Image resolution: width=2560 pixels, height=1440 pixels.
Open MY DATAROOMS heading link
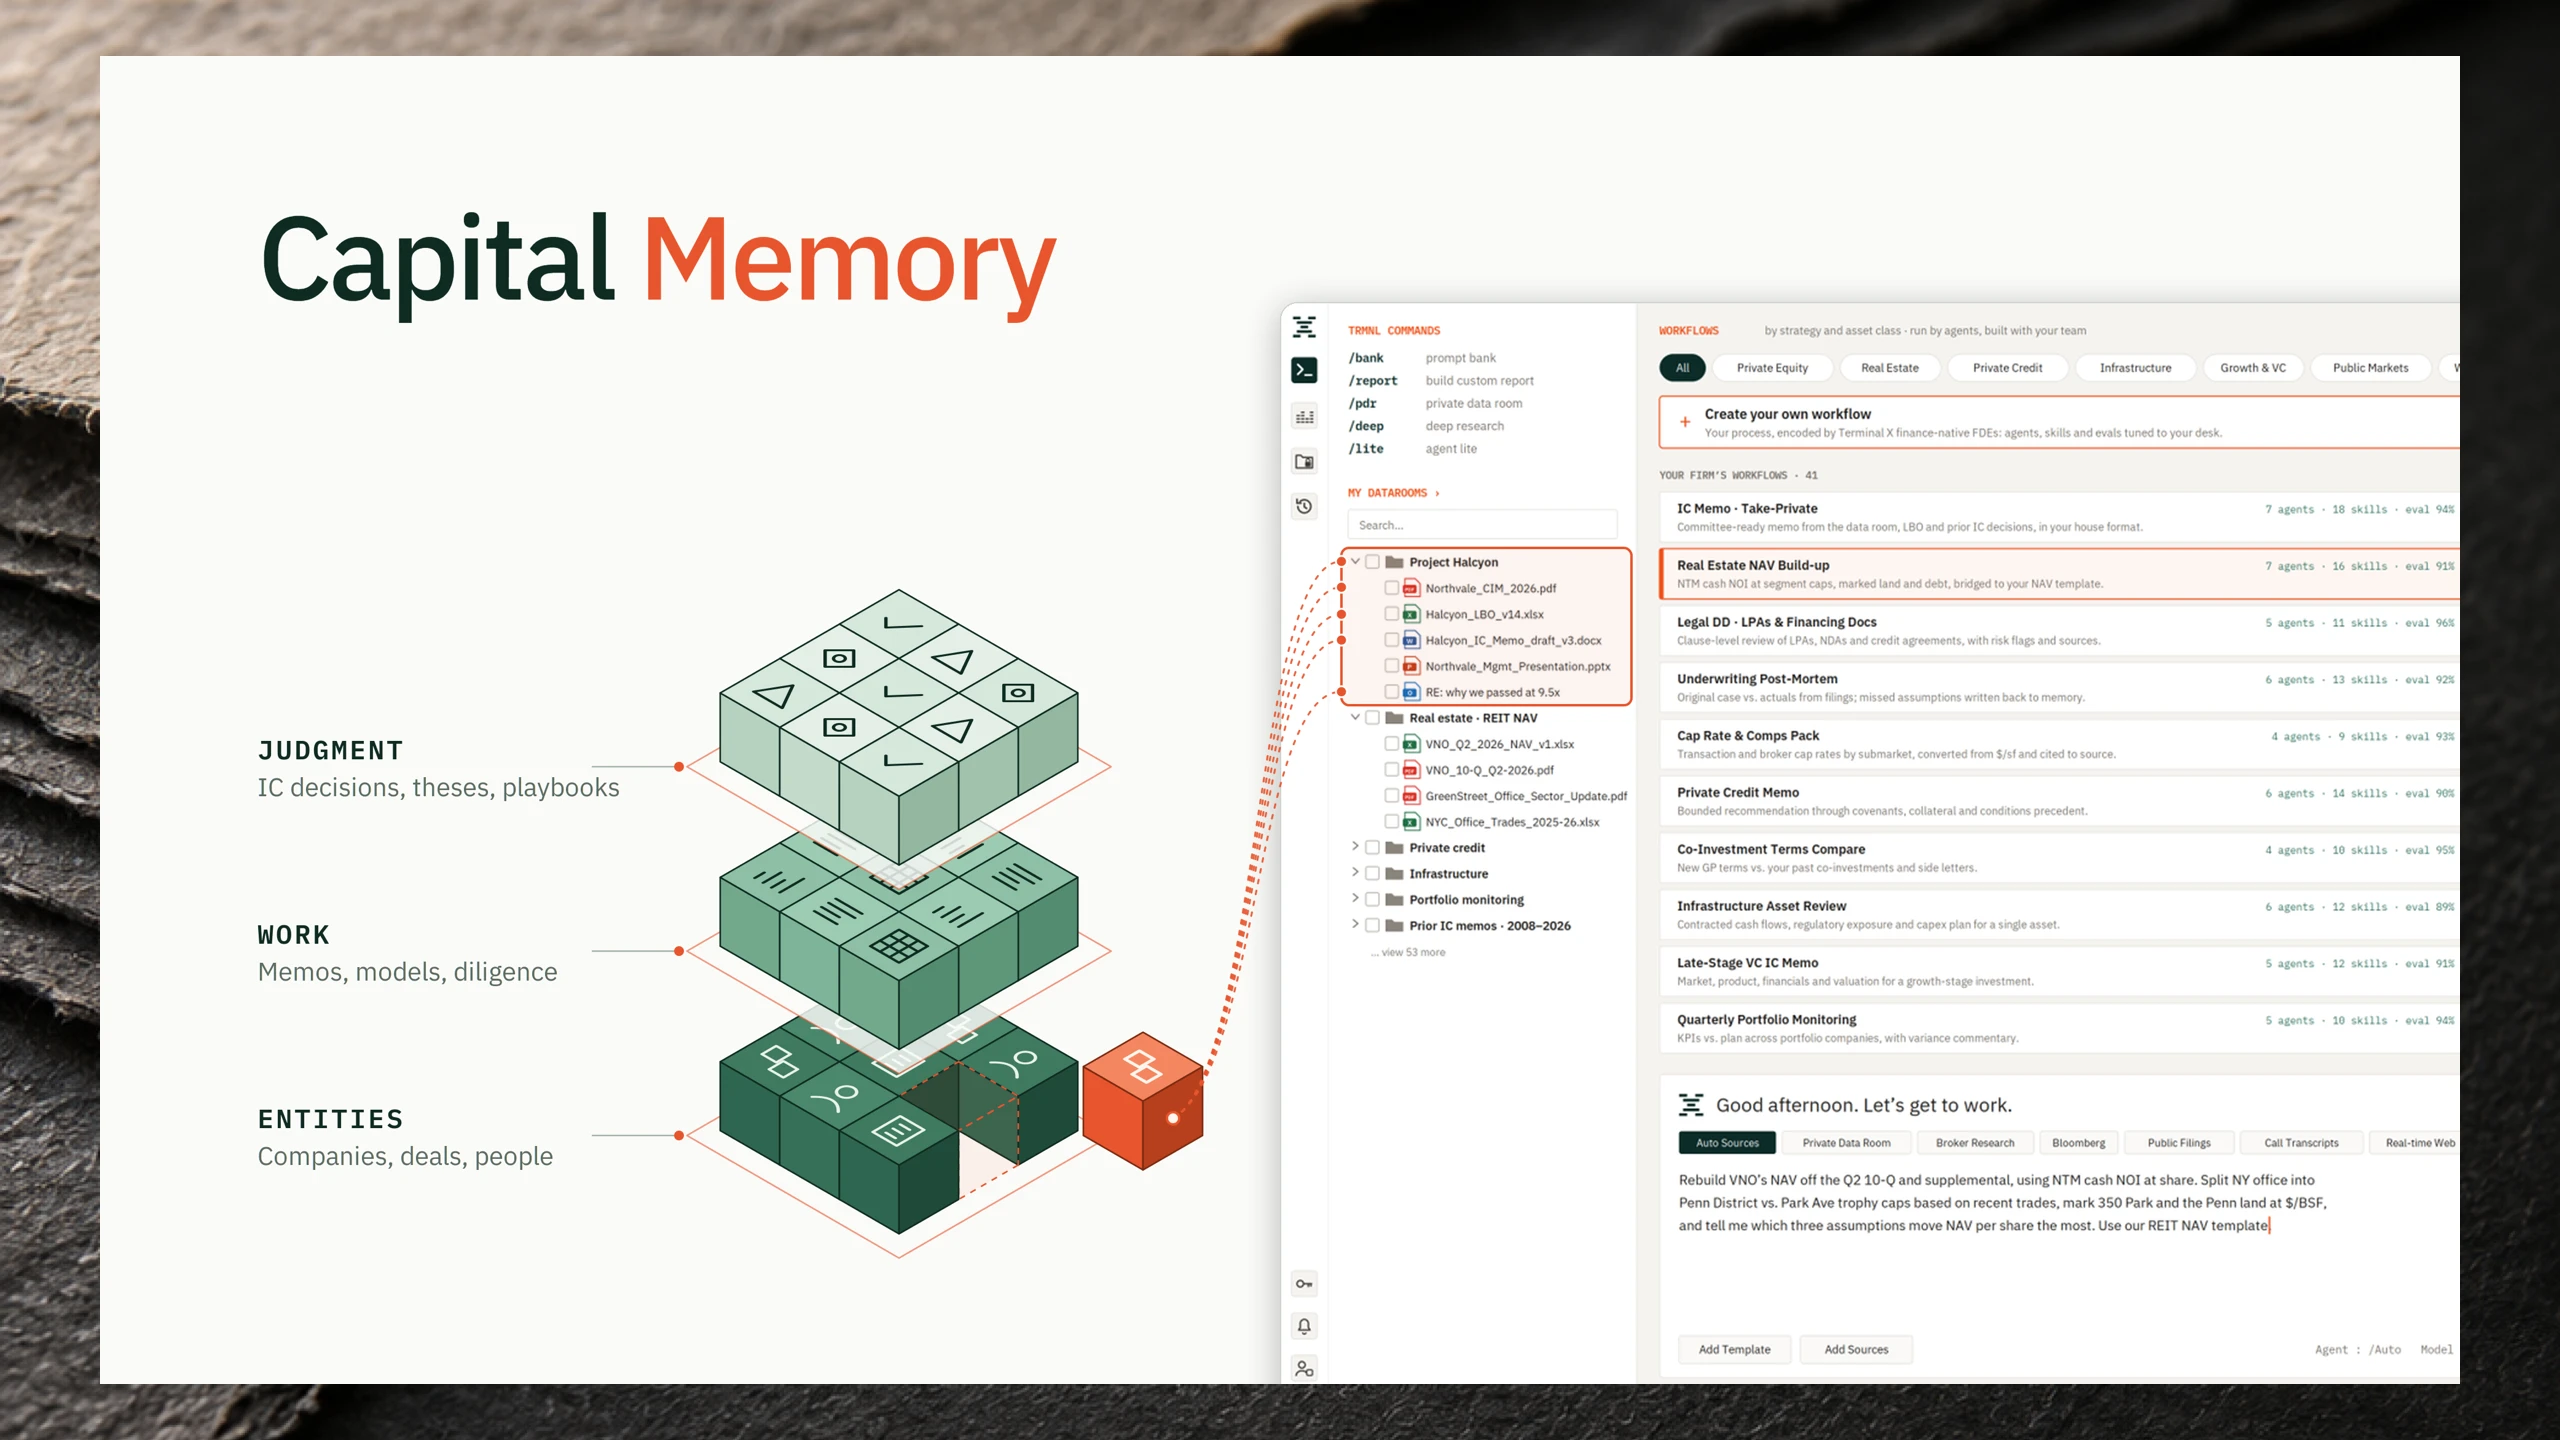[x=1393, y=493]
